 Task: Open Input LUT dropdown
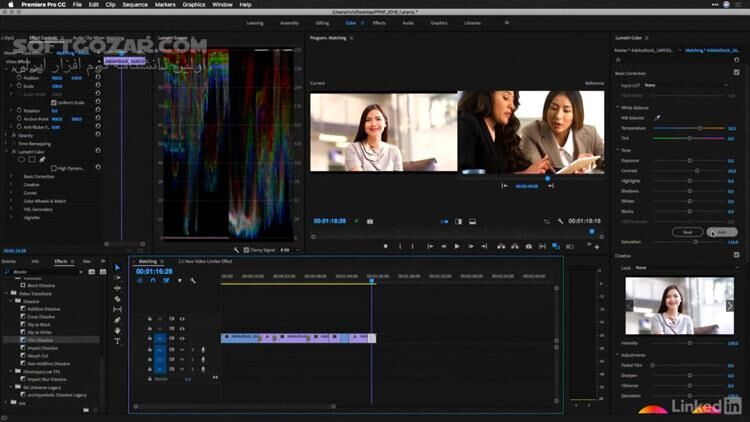686,85
